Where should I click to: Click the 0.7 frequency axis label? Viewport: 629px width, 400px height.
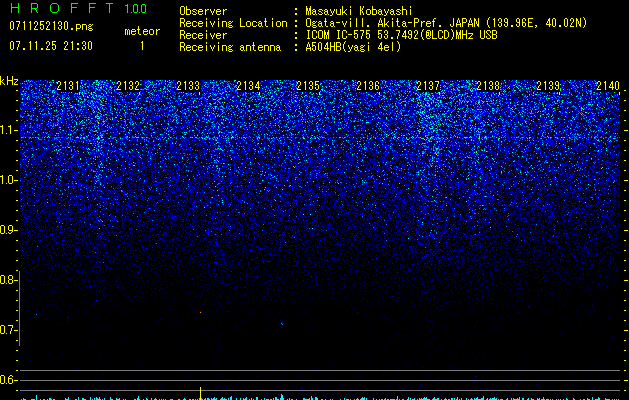7,330
